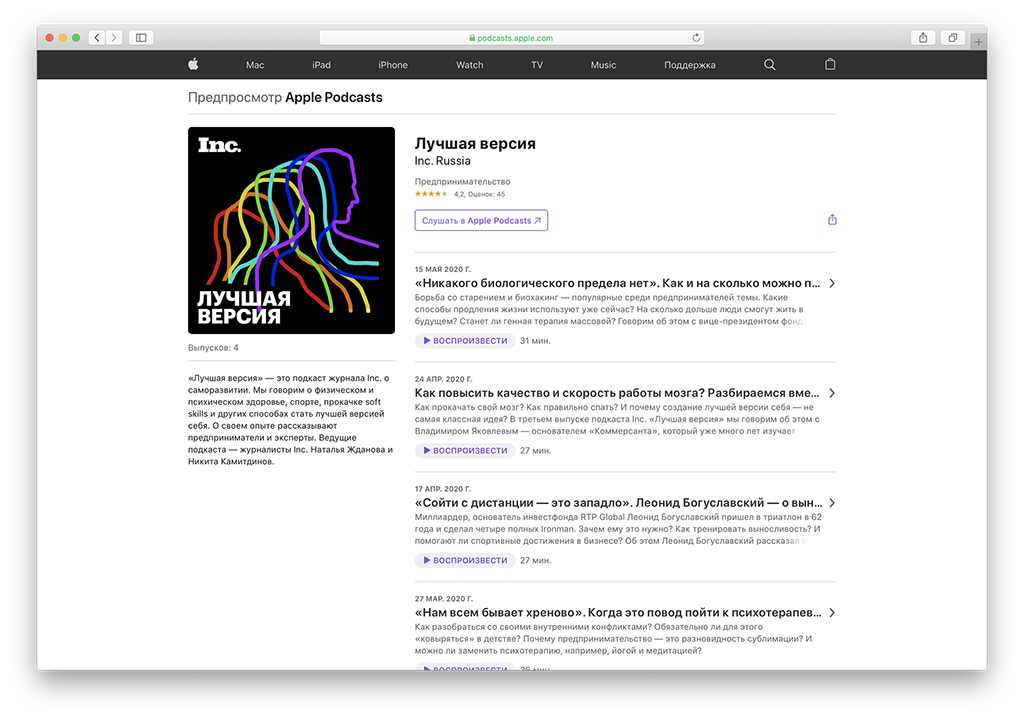Play the 31 мин. episode
The image size is (1024, 719).
(465, 341)
